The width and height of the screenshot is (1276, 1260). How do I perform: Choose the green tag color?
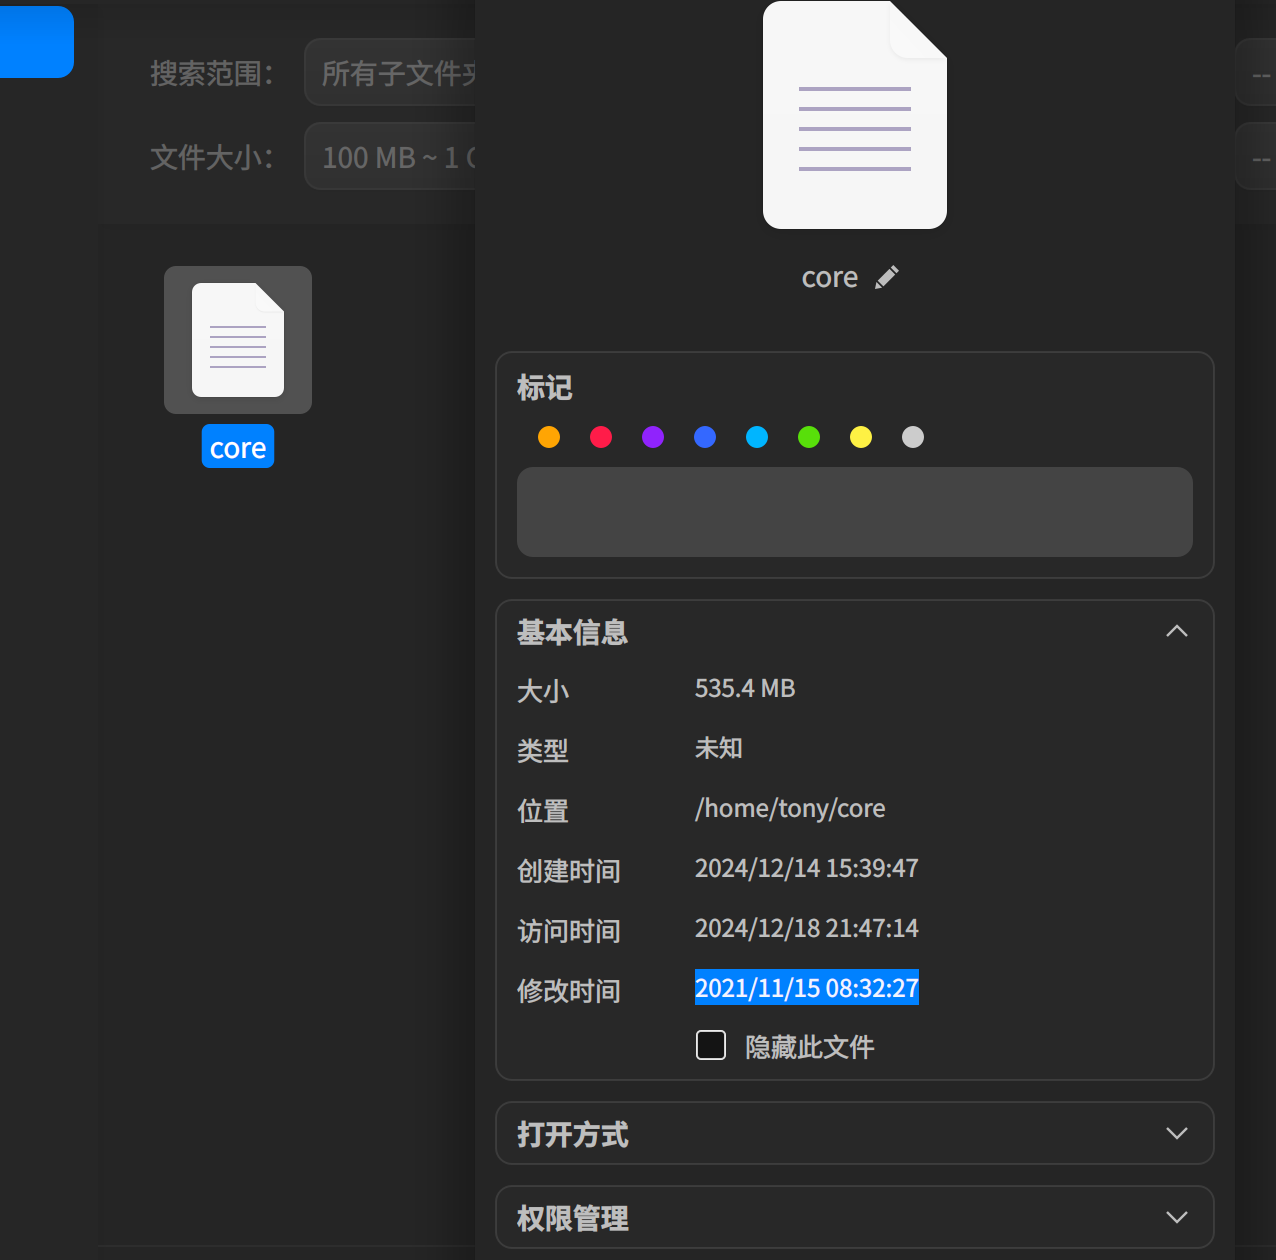click(809, 437)
